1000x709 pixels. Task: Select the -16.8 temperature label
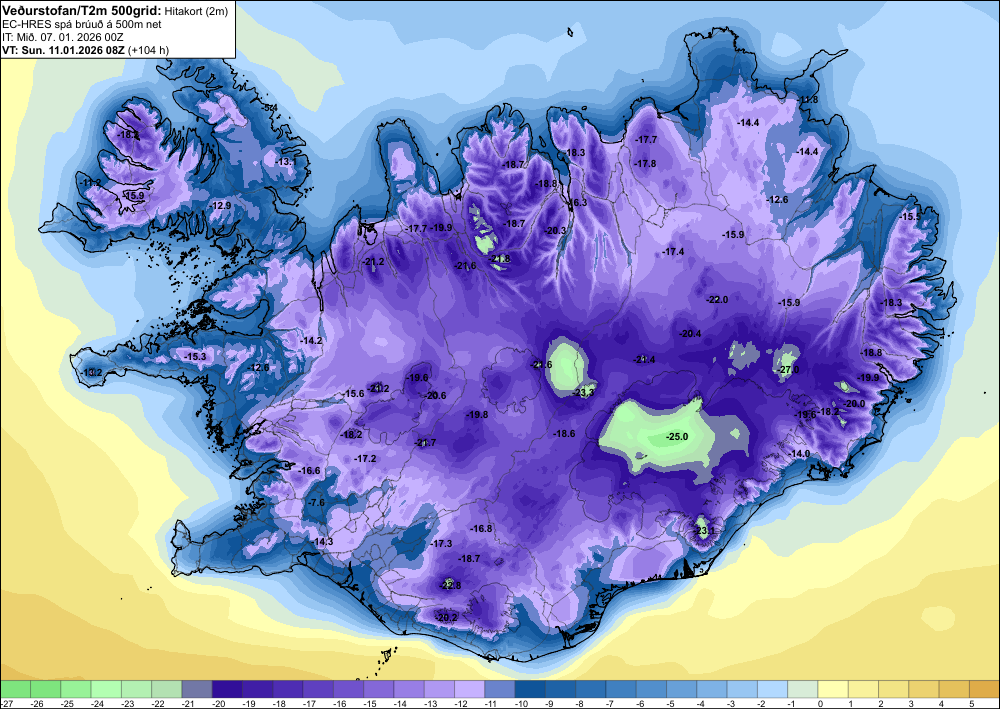coord(482,529)
